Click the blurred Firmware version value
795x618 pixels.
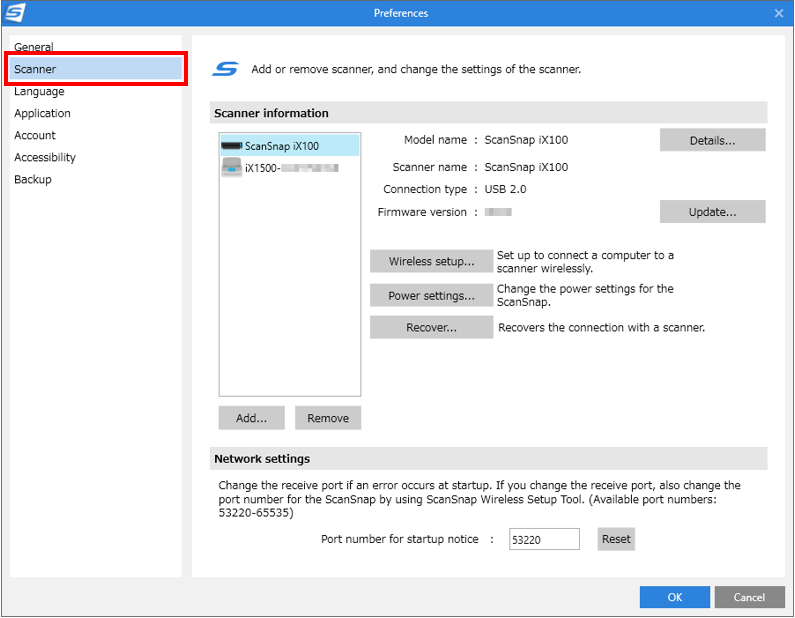point(498,212)
